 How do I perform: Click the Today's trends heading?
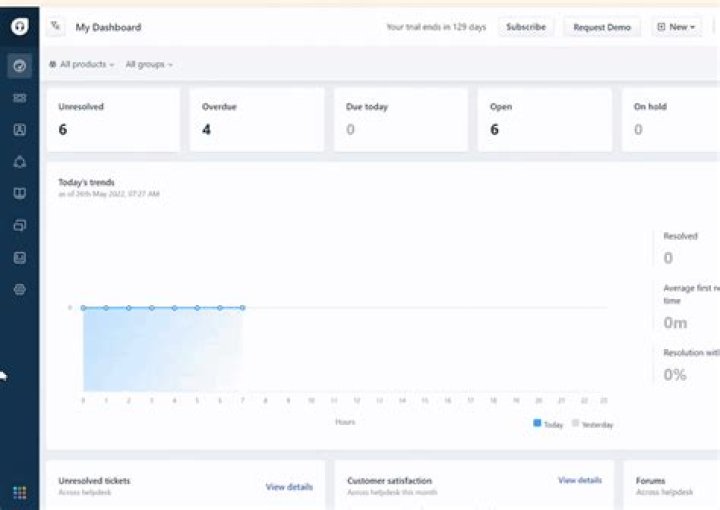(86, 182)
